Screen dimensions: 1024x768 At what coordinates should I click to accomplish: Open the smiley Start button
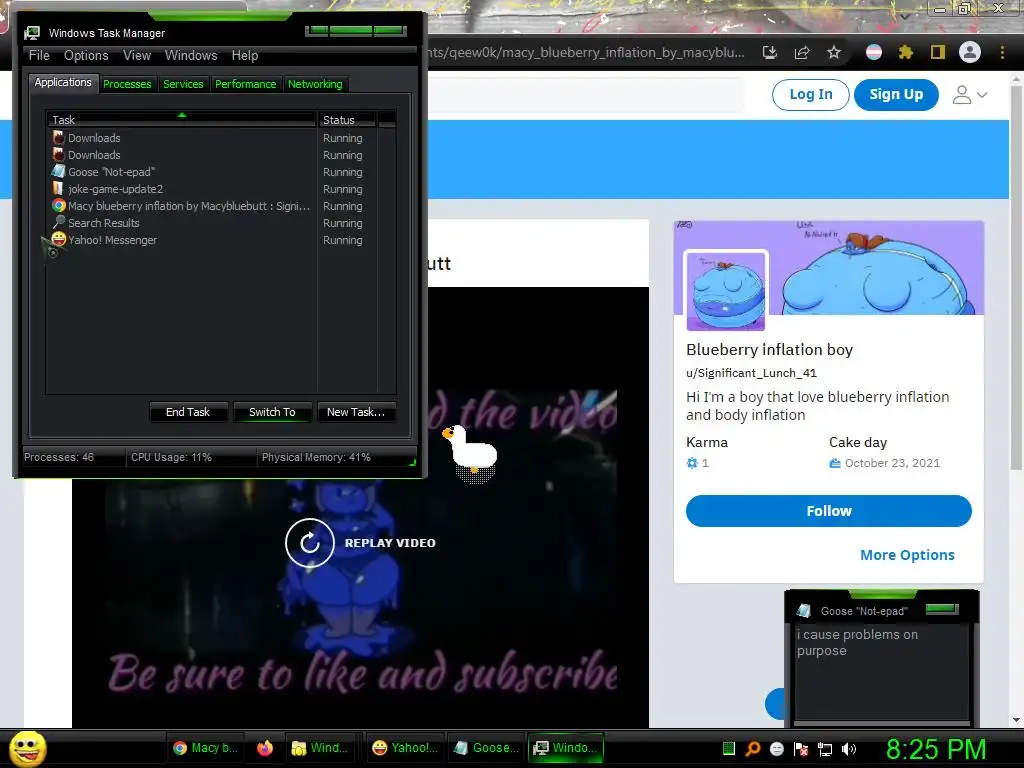tap(27, 748)
